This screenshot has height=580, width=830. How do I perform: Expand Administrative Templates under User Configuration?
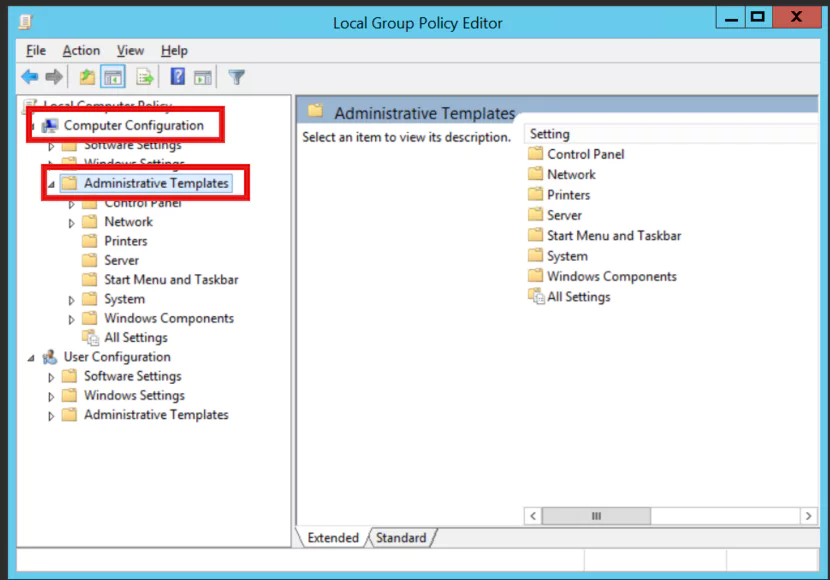click(x=51, y=416)
